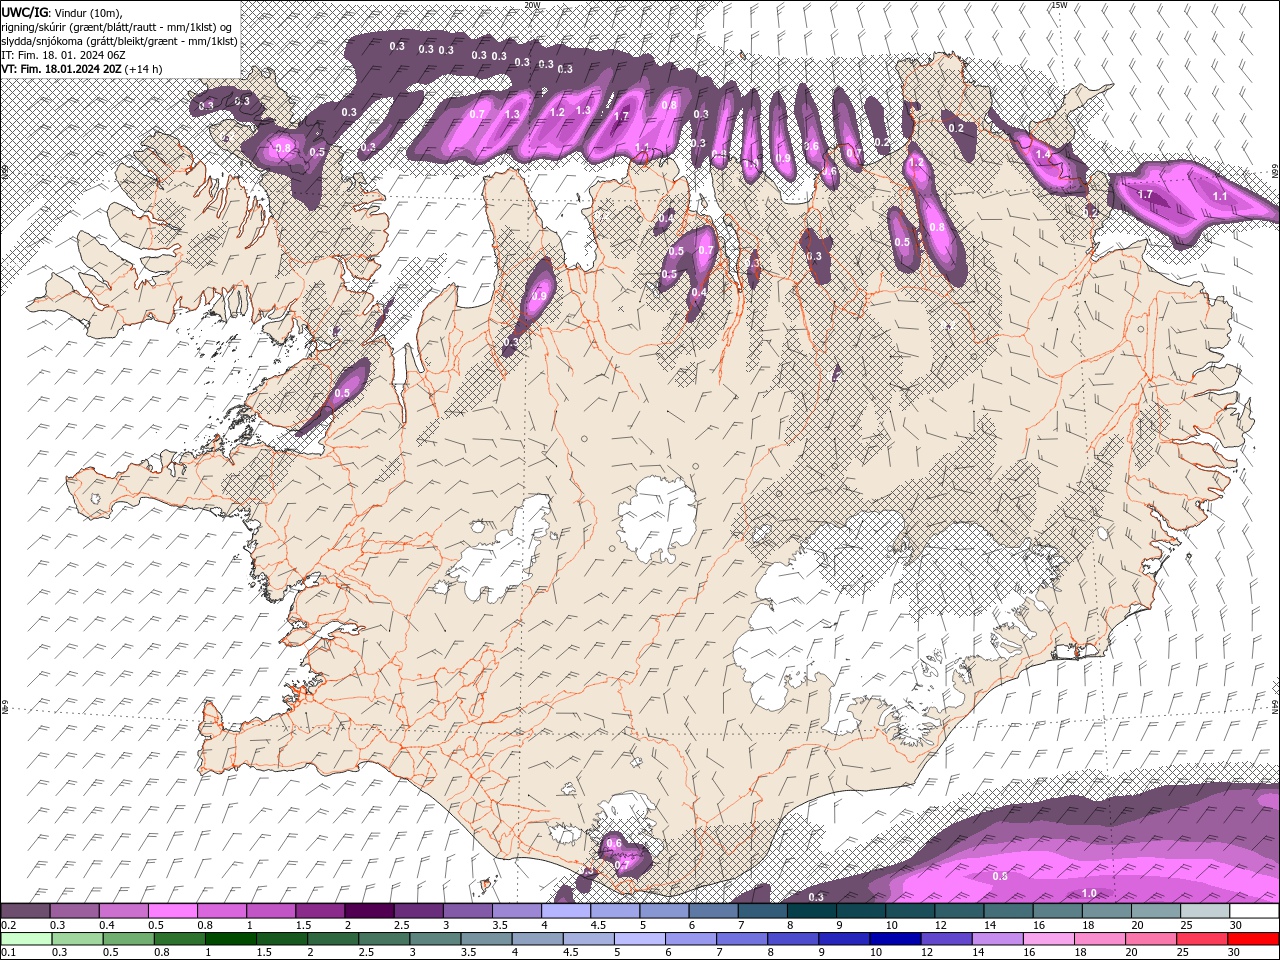Click the '2.5' label in the green legend row

[x=366, y=953]
